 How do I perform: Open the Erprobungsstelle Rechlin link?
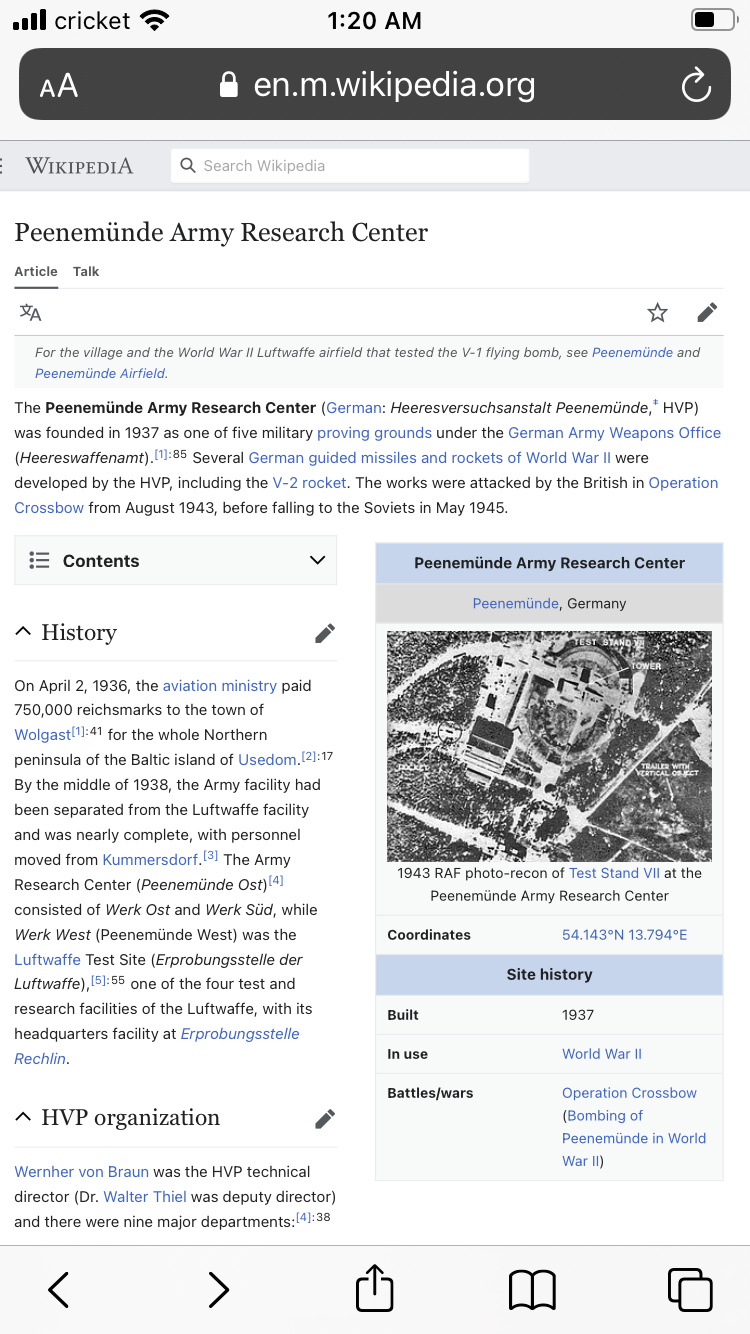coord(157,1046)
